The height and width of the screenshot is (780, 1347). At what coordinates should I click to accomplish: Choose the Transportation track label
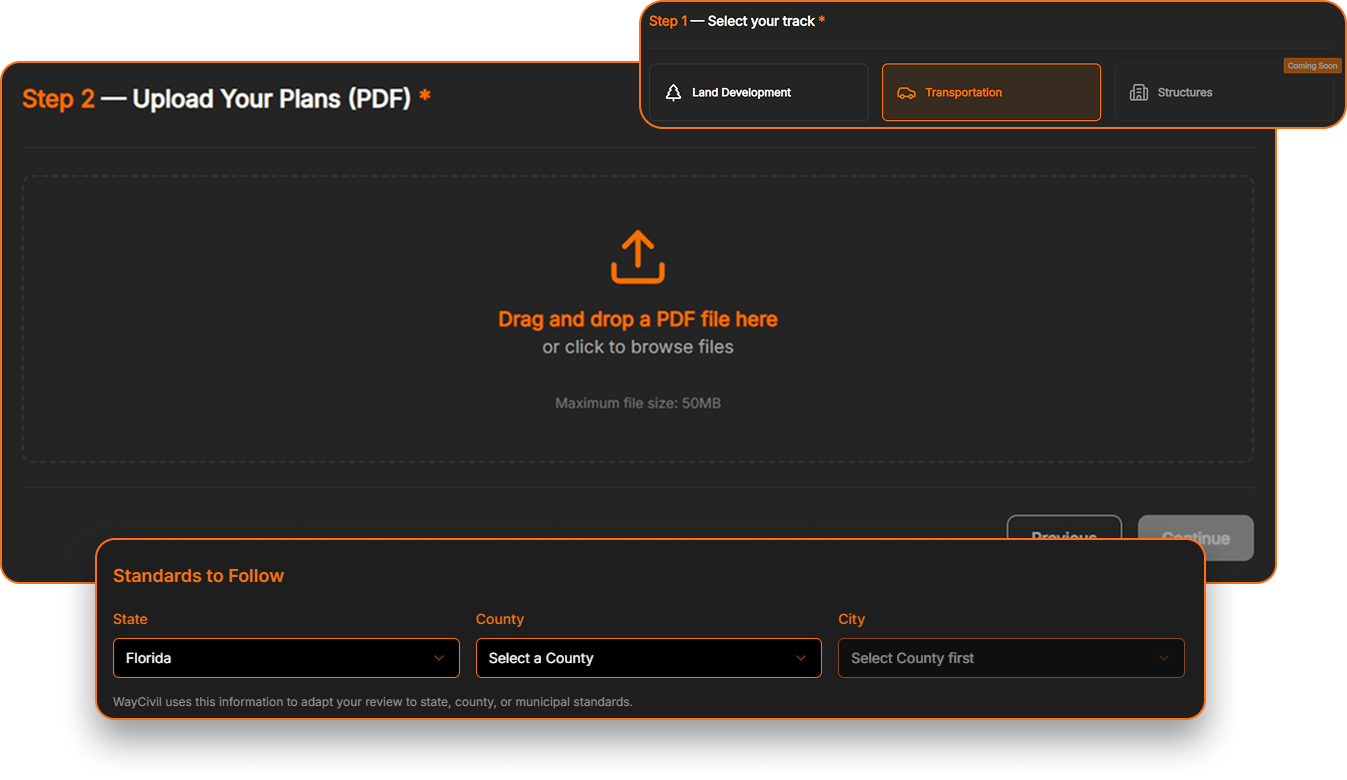click(x=963, y=93)
